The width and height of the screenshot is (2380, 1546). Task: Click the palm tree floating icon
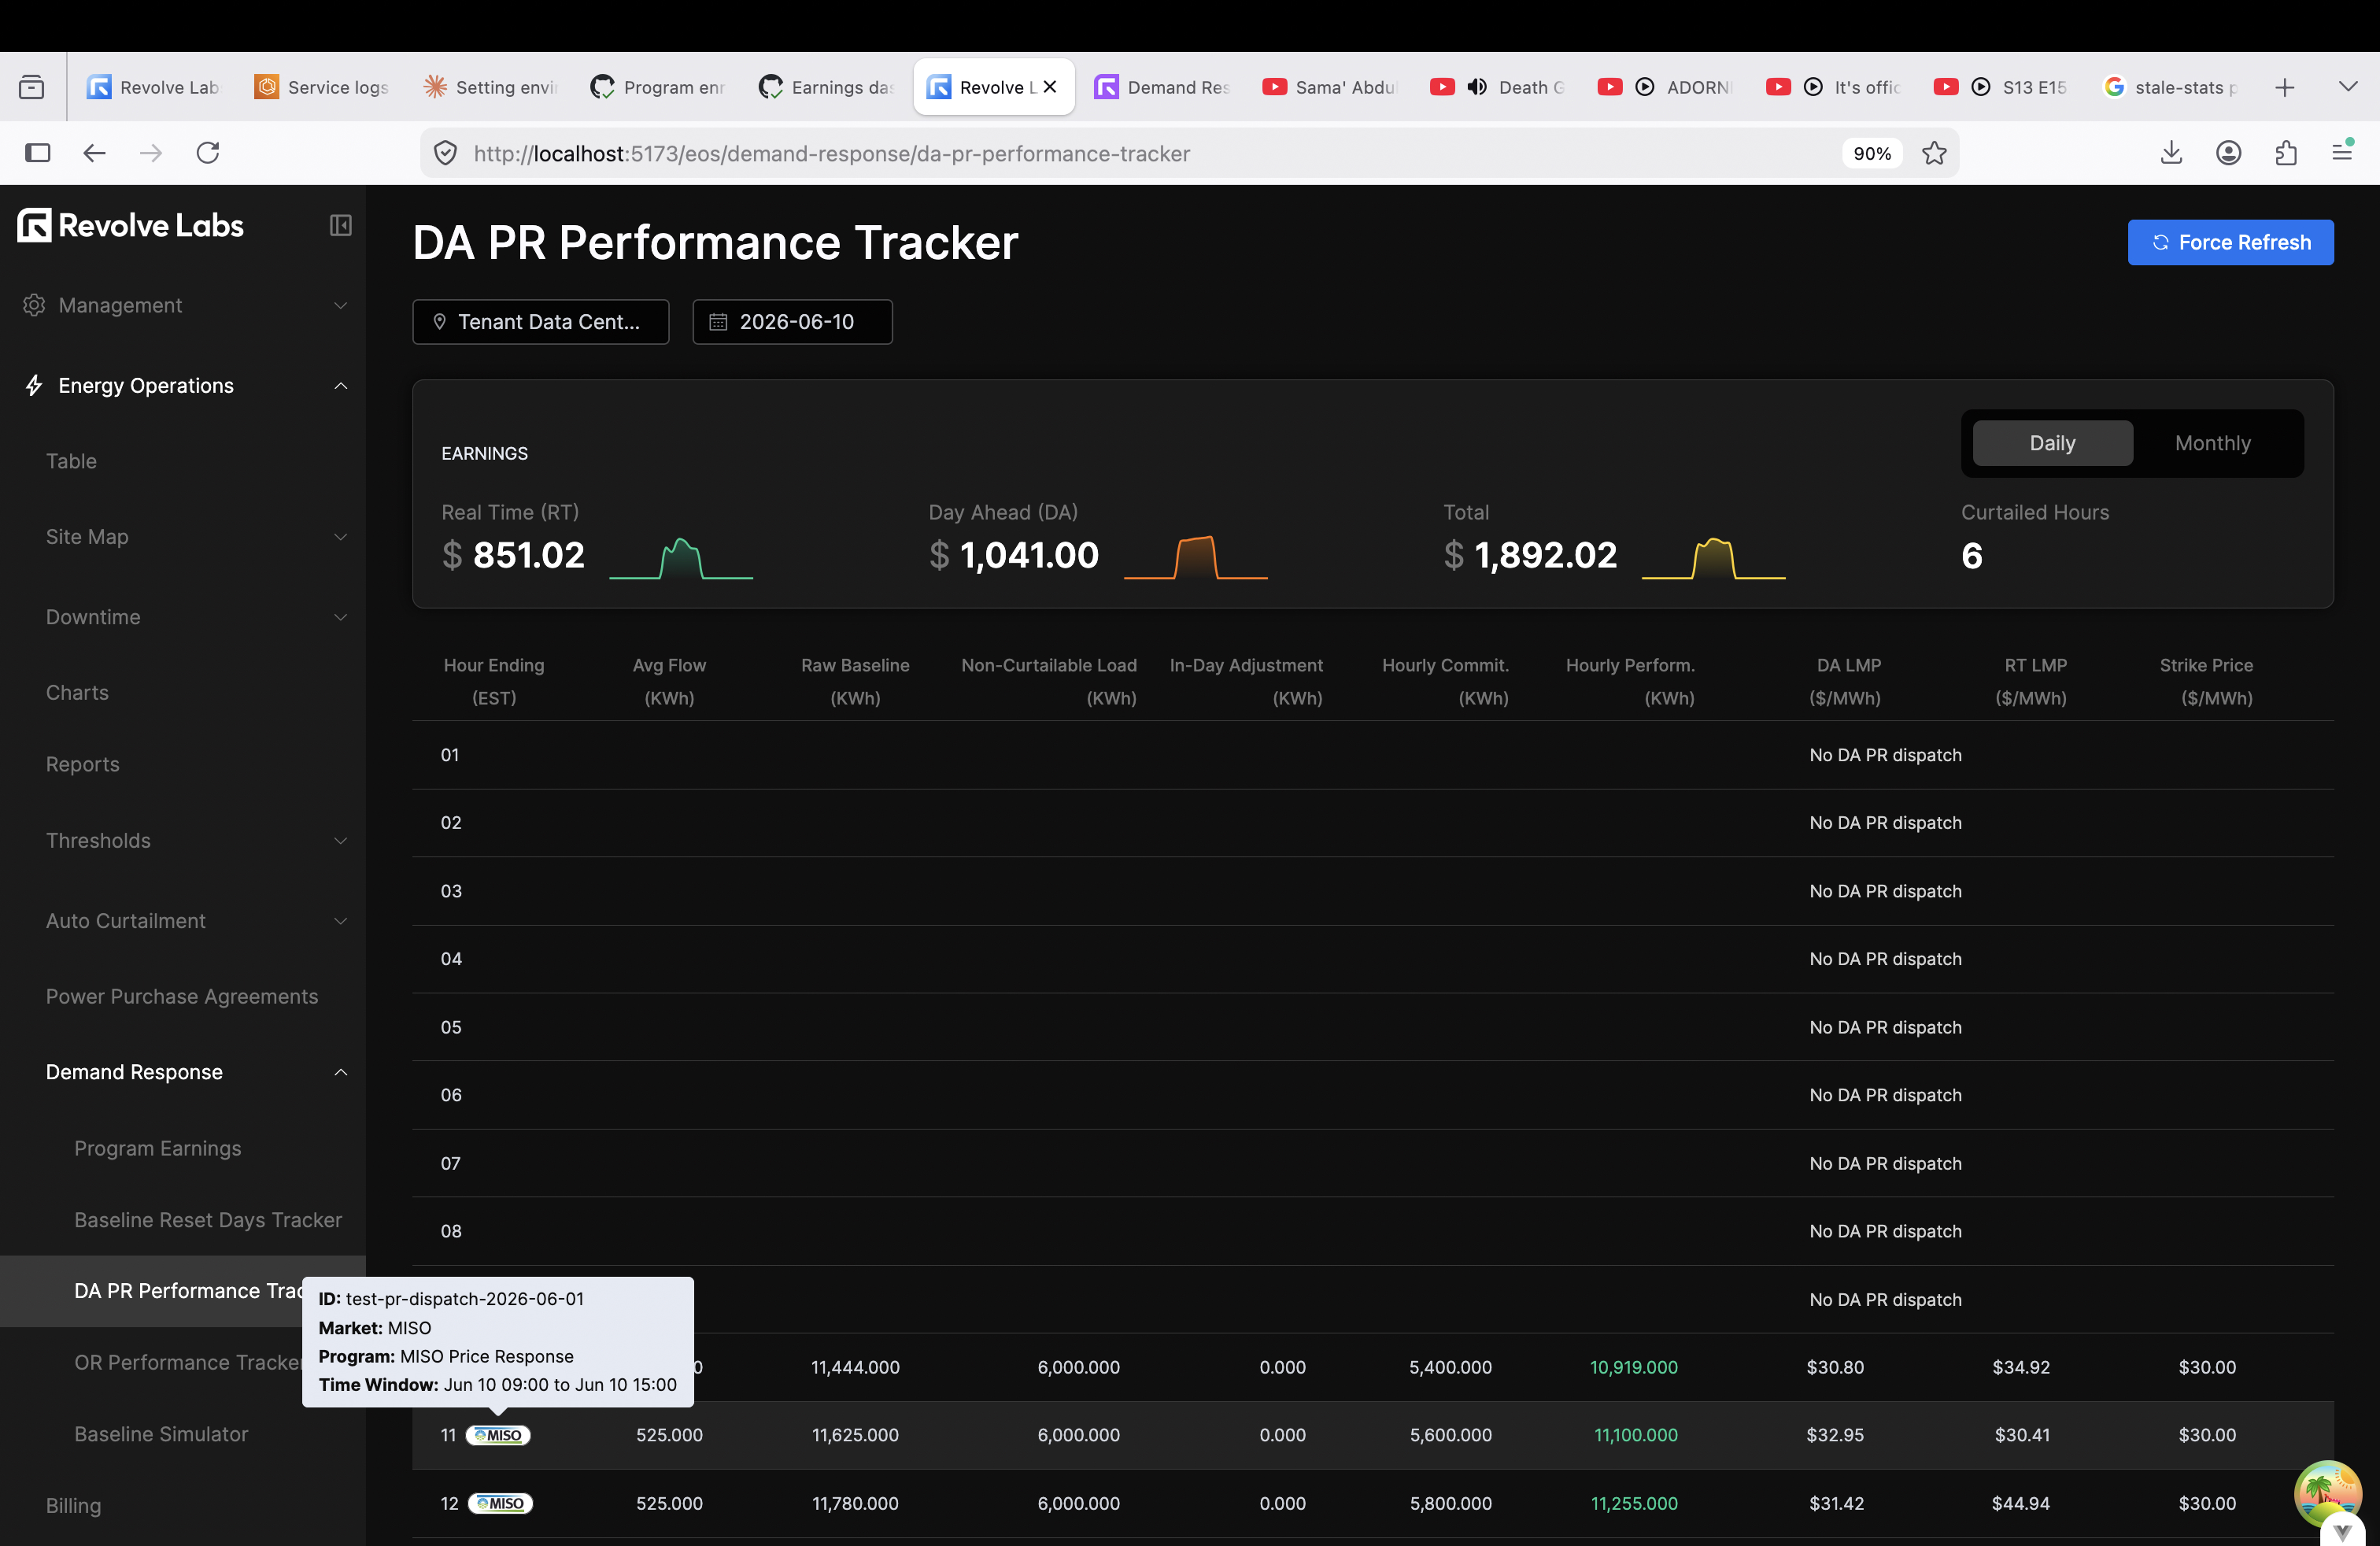(2328, 1493)
